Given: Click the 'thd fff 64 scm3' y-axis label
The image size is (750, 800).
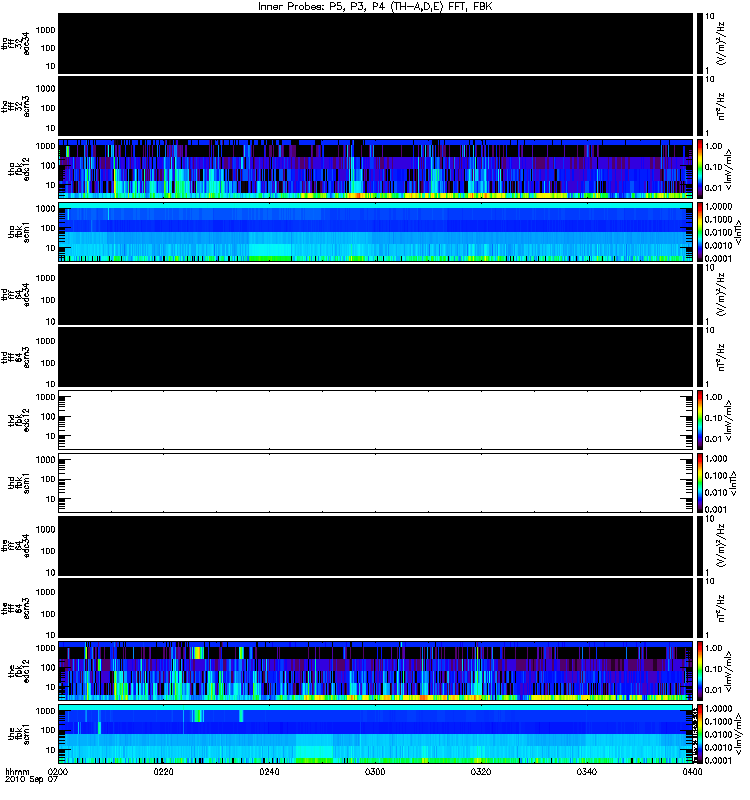Looking at the screenshot, I should (x=15, y=357).
